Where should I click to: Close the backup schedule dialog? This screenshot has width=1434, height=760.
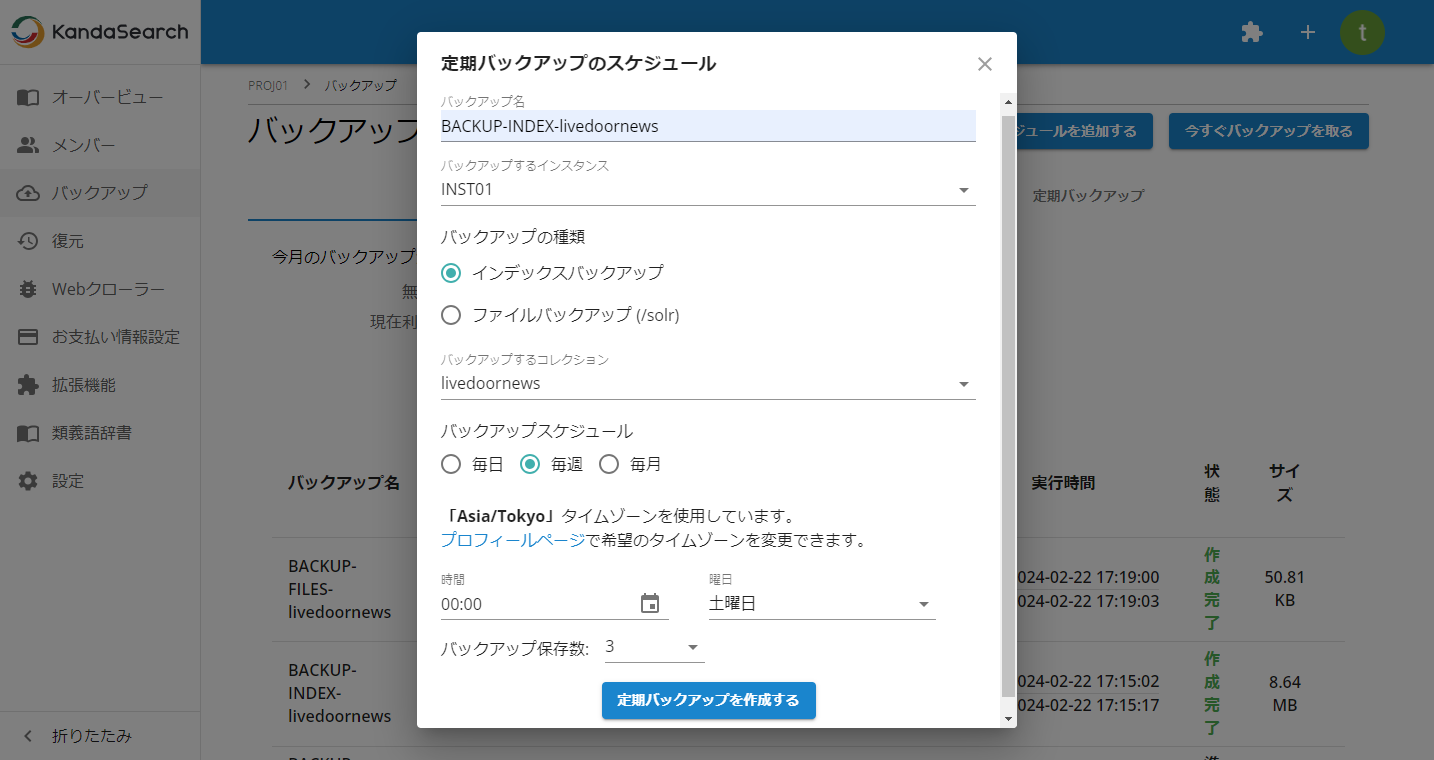tap(985, 64)
